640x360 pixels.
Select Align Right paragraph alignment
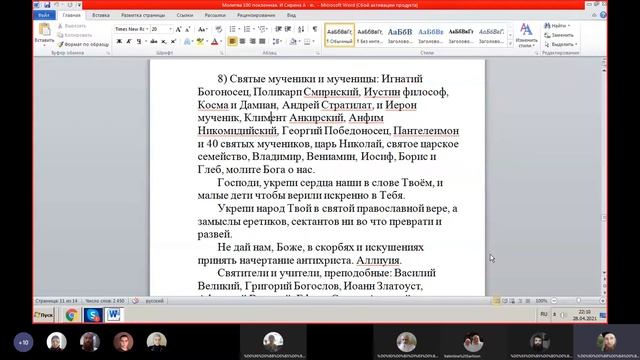pyautogui.click(x=252, y=41)
